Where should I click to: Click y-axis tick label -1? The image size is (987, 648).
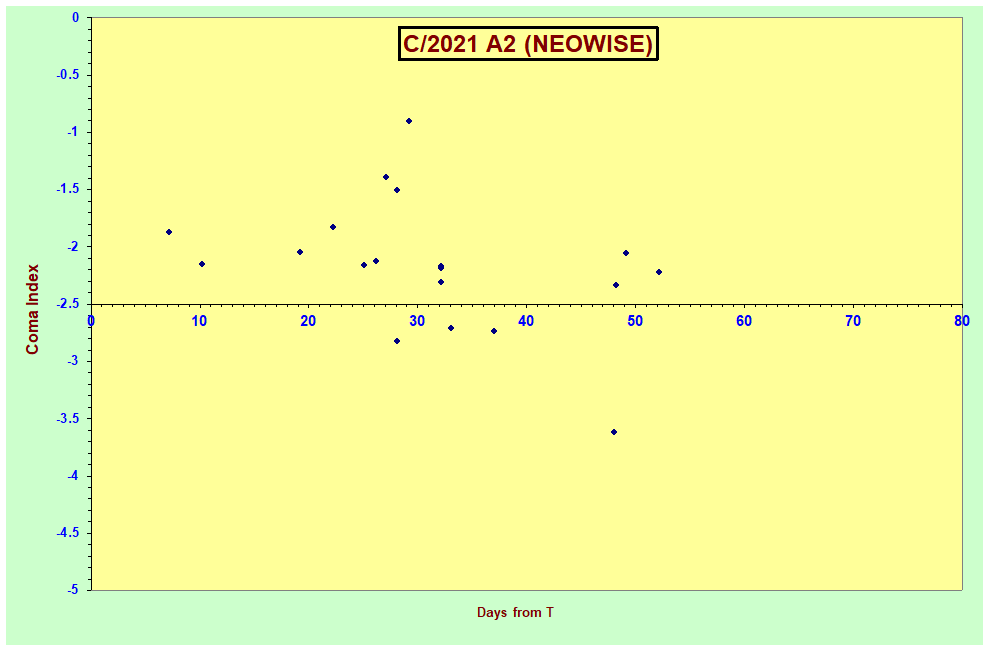pos(73,132)
